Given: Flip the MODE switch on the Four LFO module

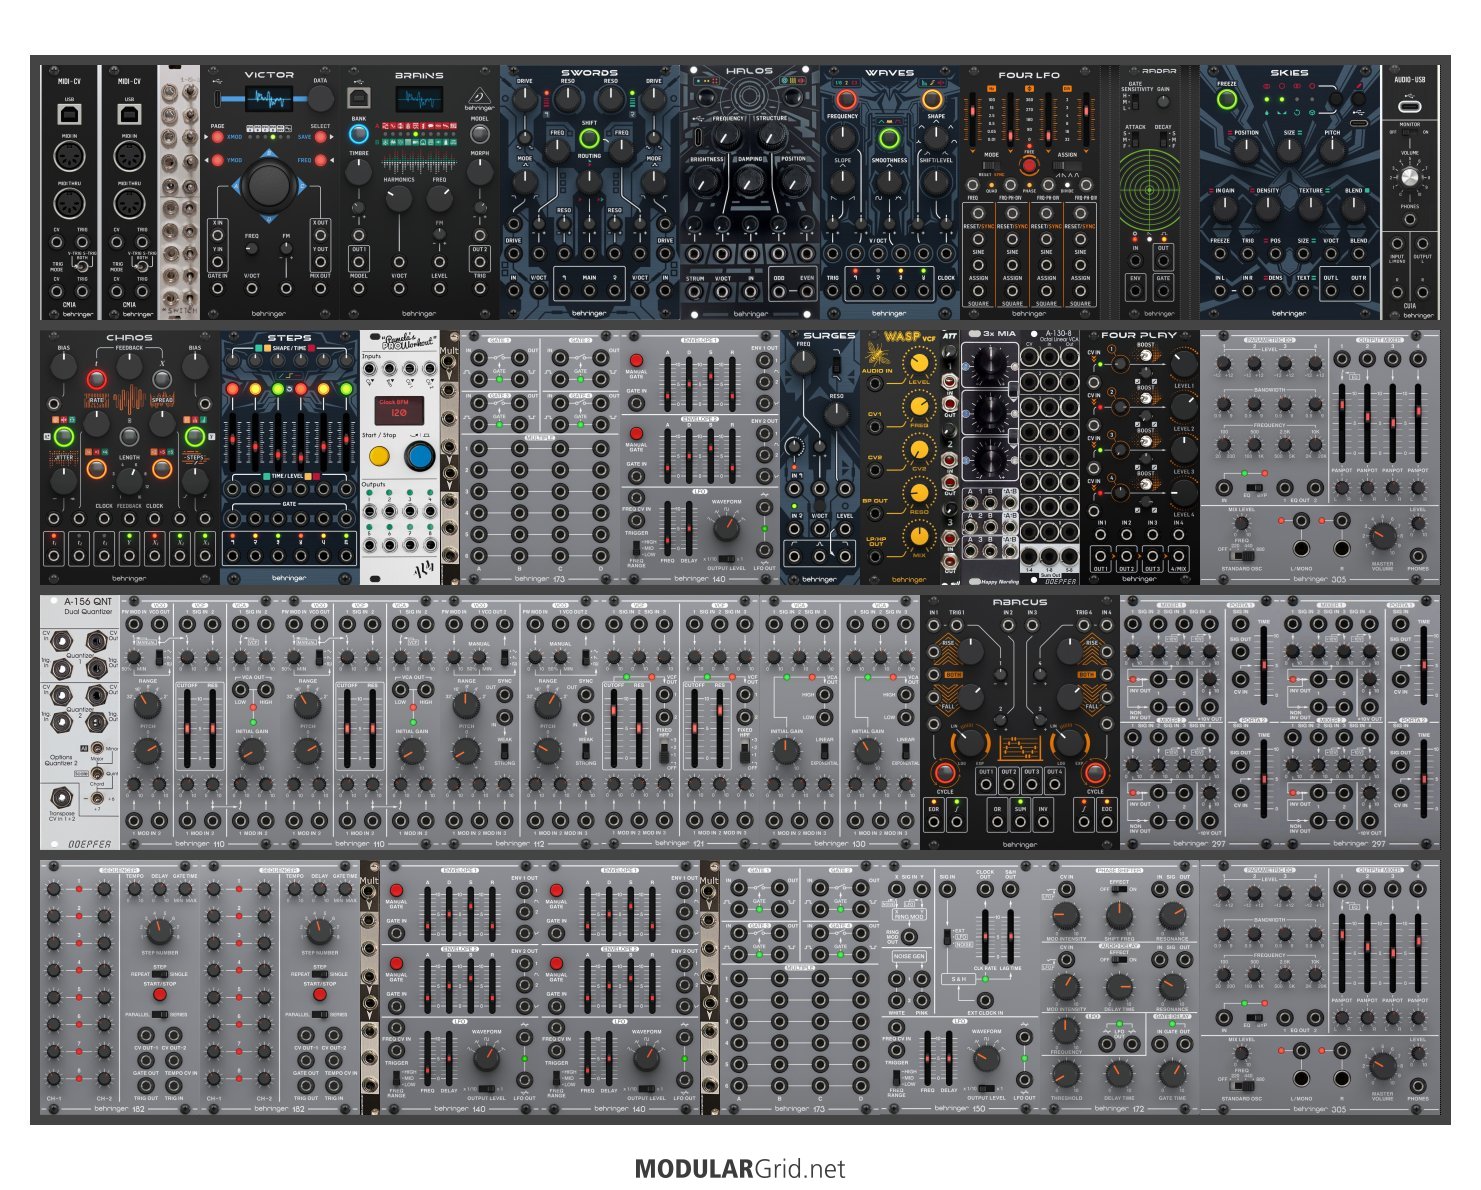Looking at the screenshot, I should [x=990, y=165].
